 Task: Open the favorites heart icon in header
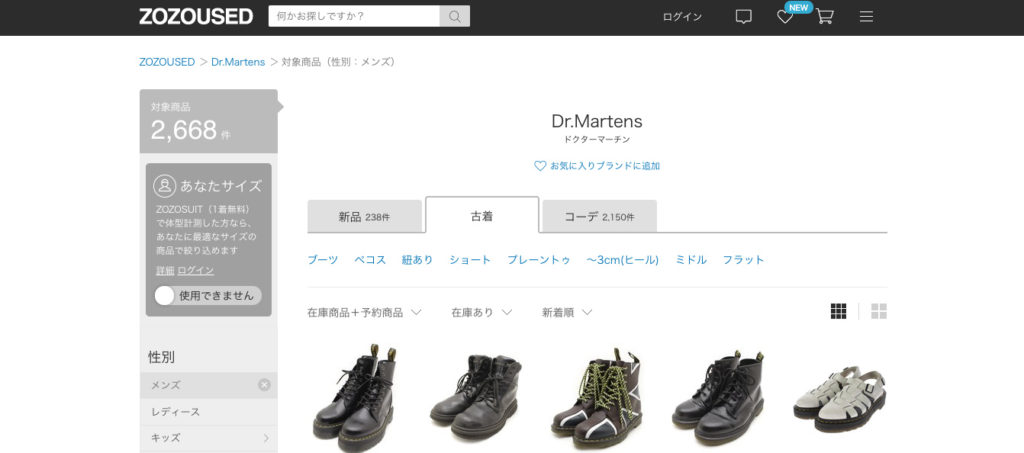pyautogui.click(x=785, y=17)
